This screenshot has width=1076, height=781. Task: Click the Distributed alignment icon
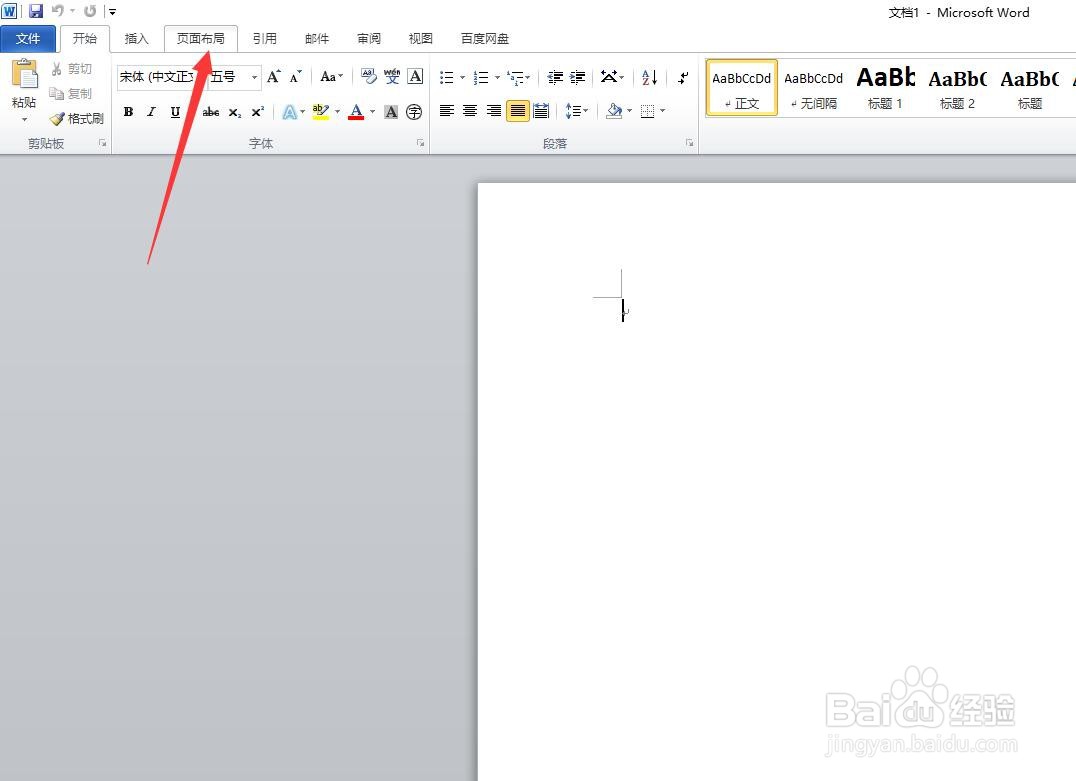pos(541,111)
